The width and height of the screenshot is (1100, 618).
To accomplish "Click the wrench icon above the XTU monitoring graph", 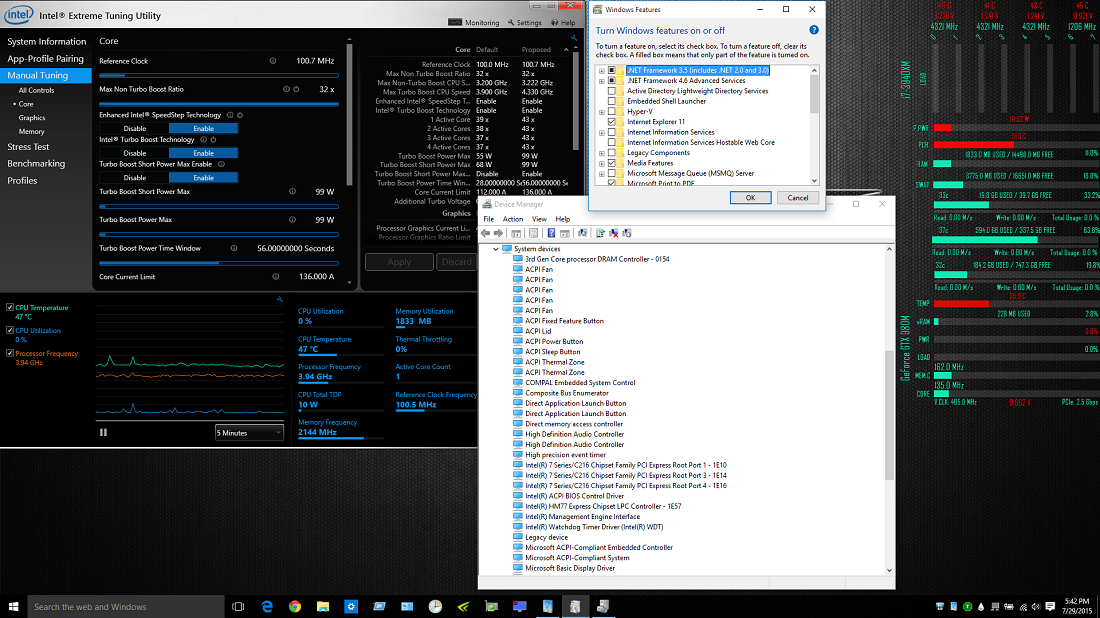I will [280, 300].
